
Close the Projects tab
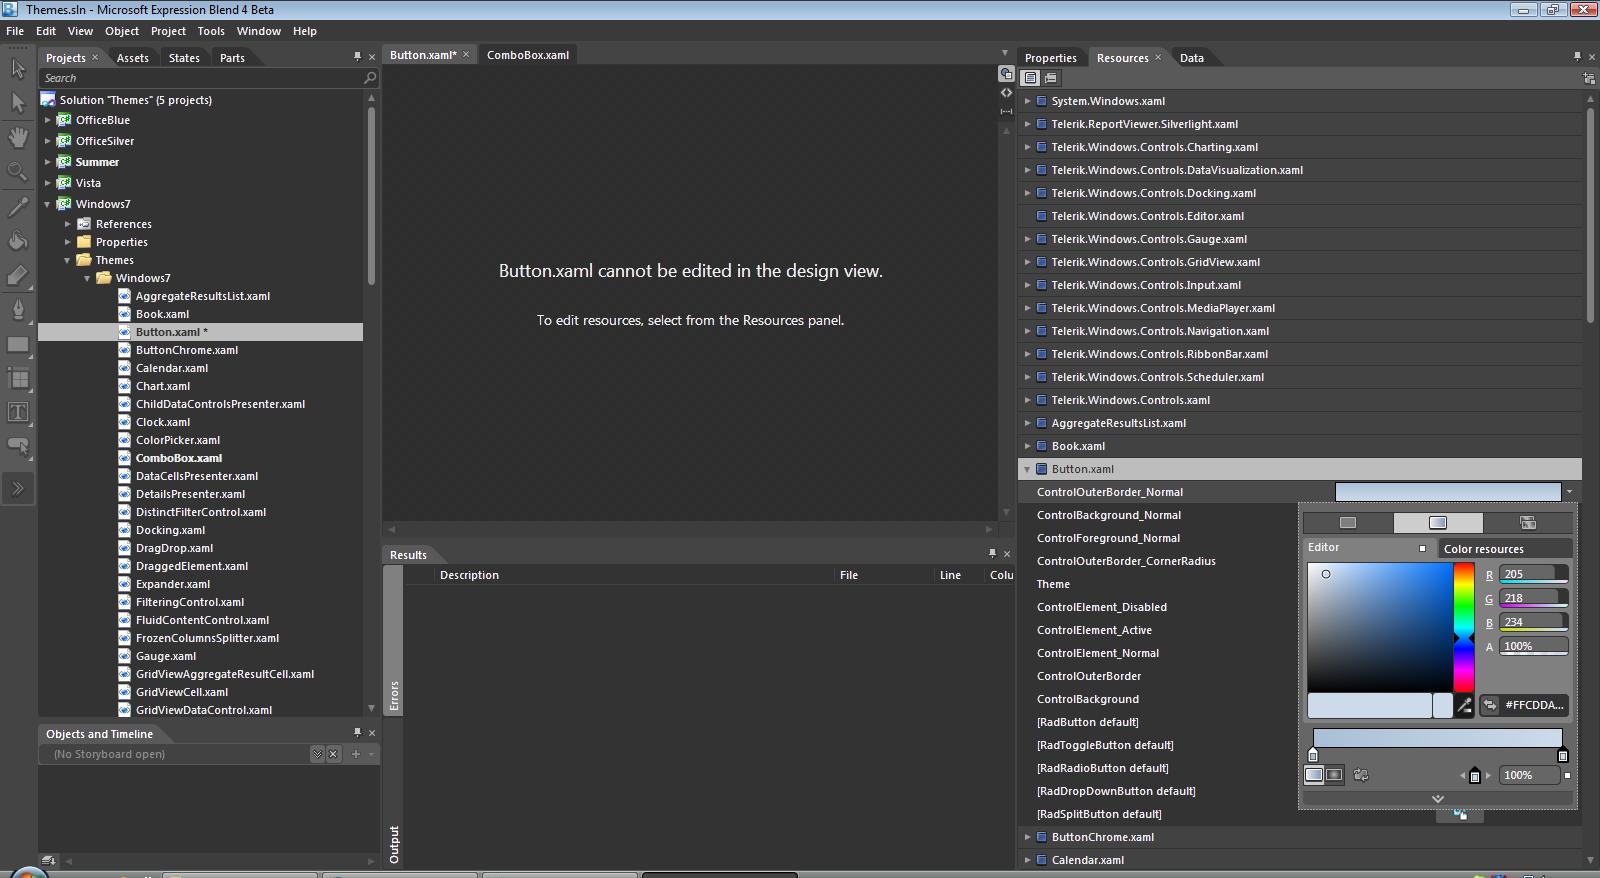(x=95, y=57)
